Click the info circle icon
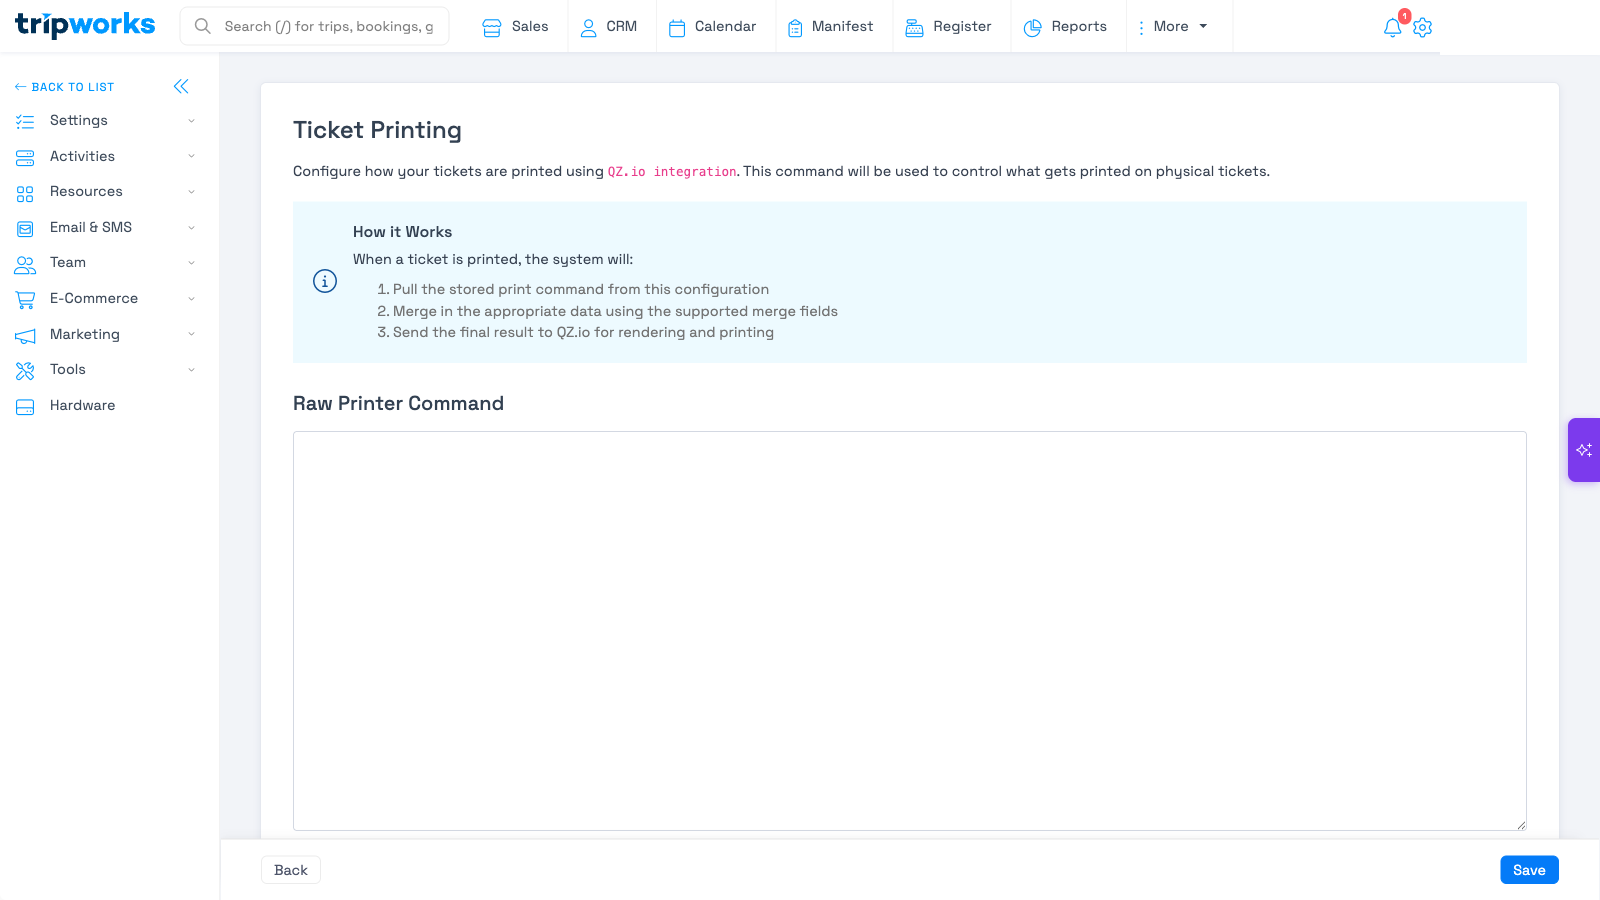This screenshot has width=1600, height=900. 325,281
